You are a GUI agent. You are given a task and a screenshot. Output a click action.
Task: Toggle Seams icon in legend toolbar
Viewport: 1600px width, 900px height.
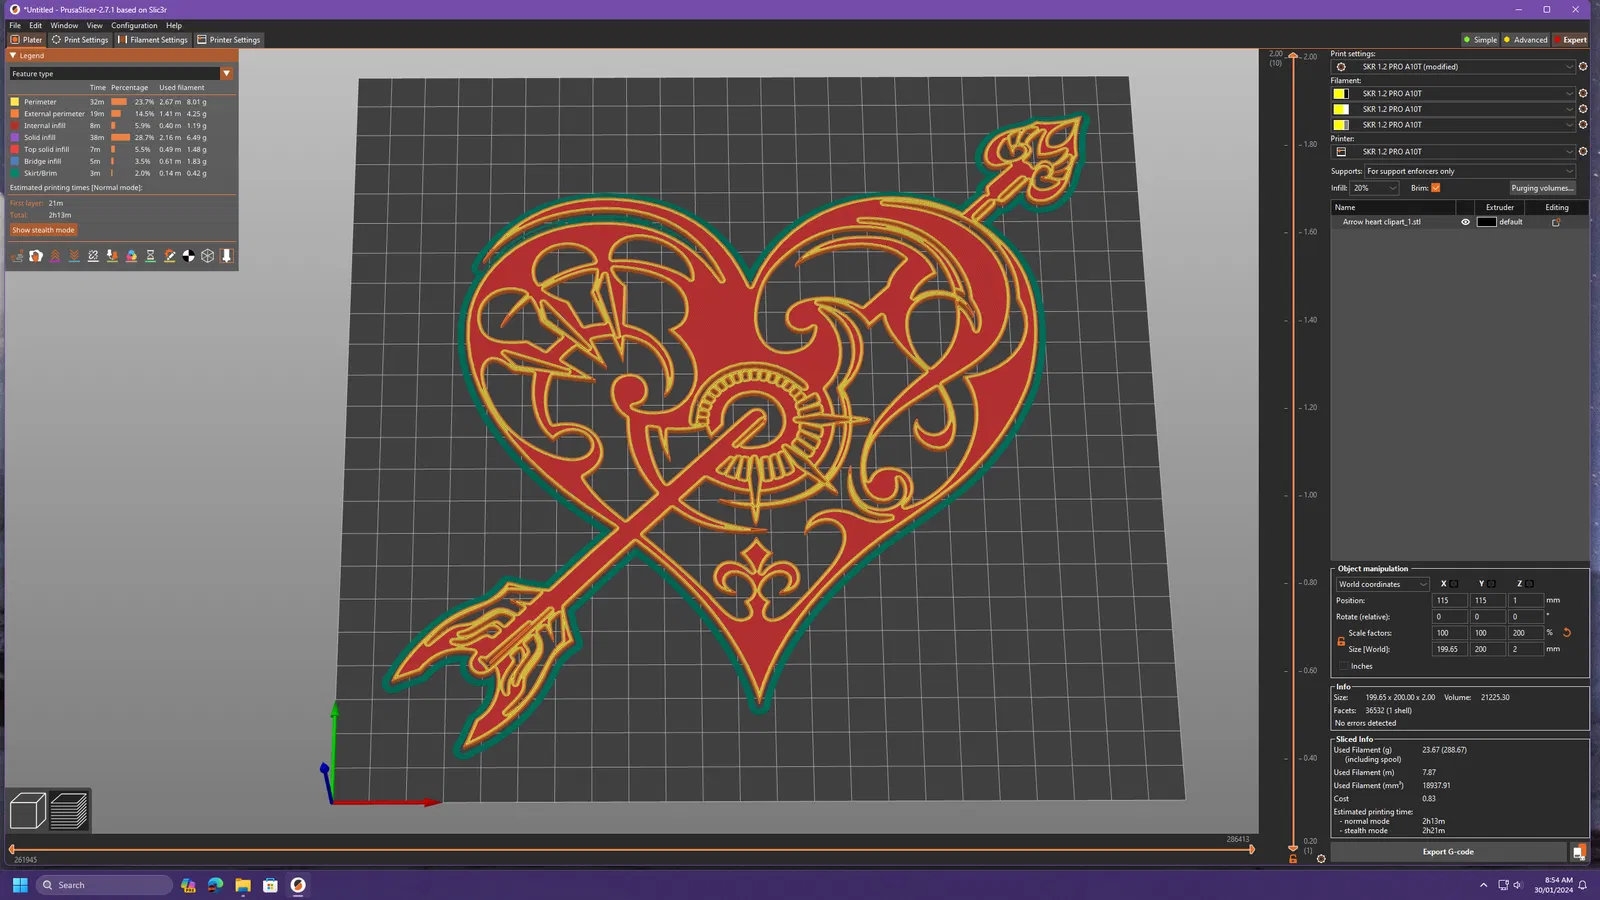point(93,256)
